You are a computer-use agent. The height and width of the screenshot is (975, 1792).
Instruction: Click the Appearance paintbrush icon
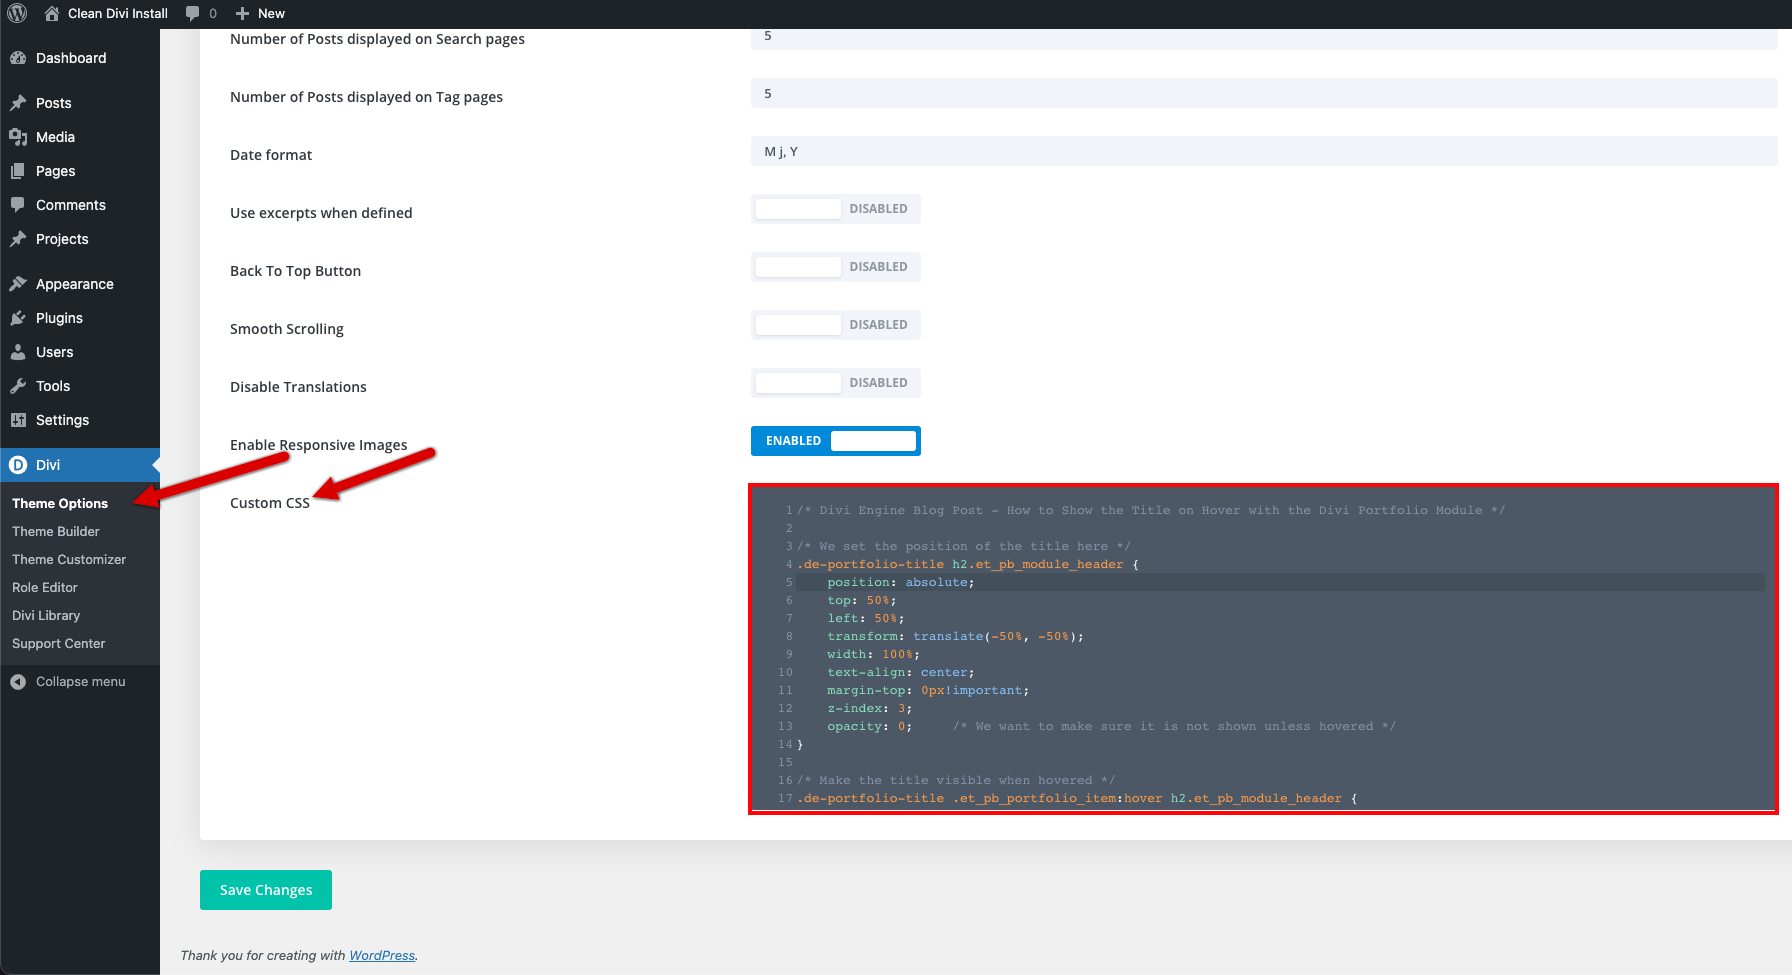[18, 284]
